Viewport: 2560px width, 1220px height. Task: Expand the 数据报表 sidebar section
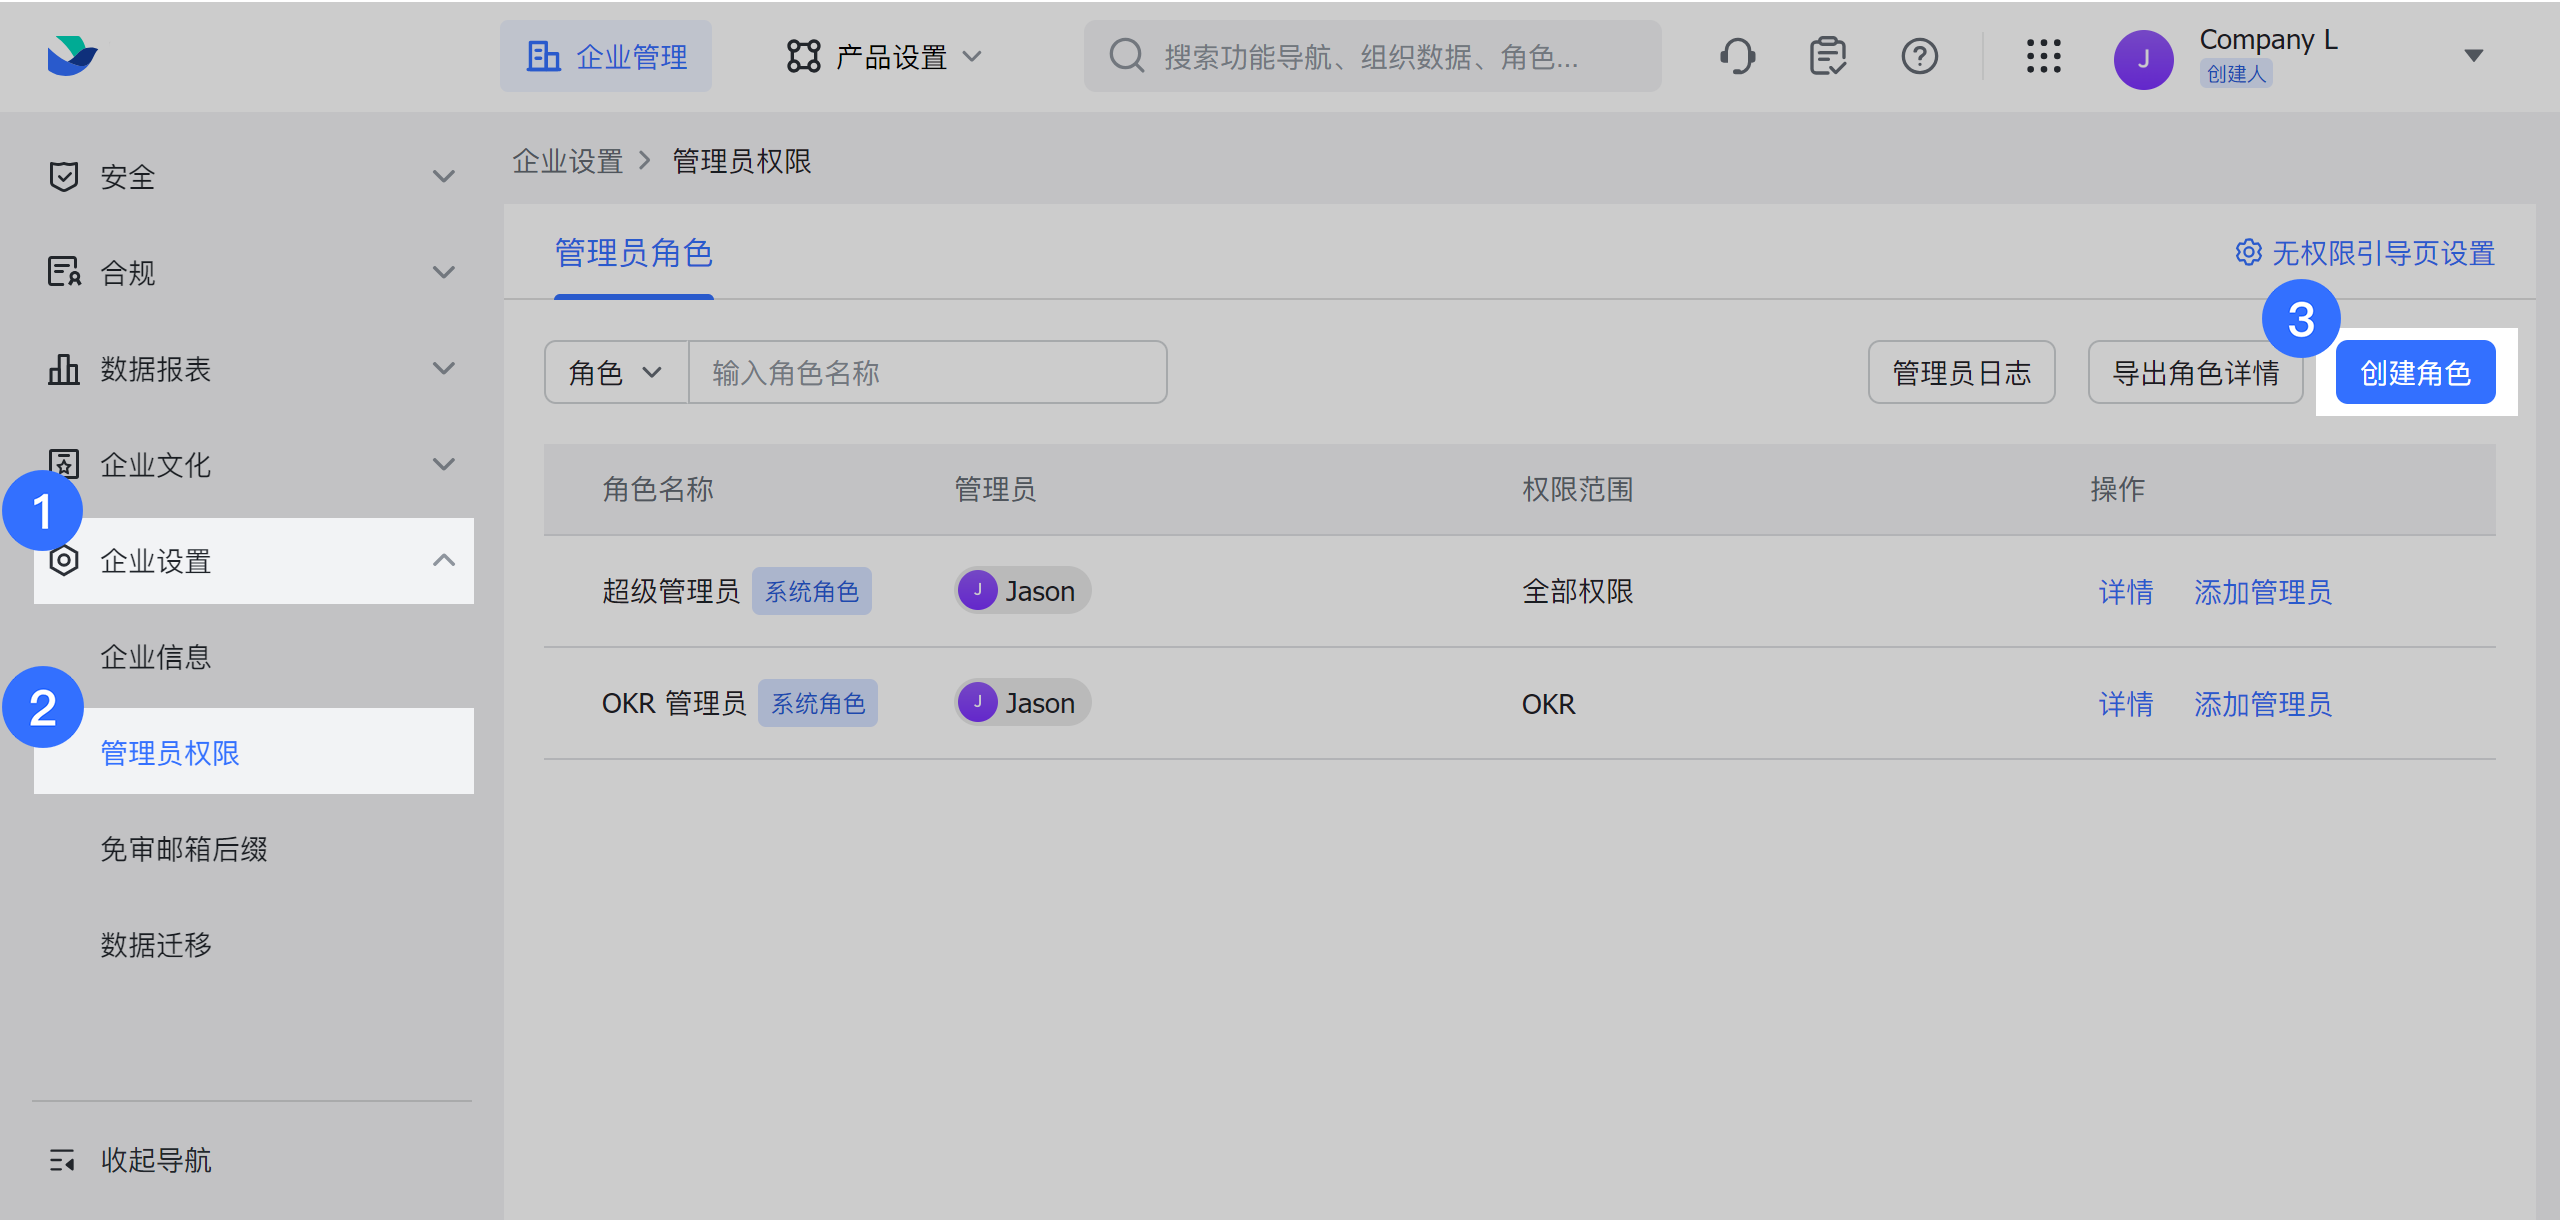point(443,369)
